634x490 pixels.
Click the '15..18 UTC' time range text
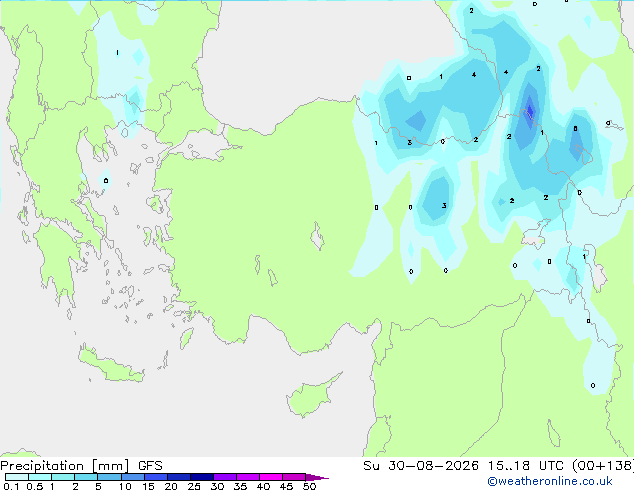(x=525, y=466)
